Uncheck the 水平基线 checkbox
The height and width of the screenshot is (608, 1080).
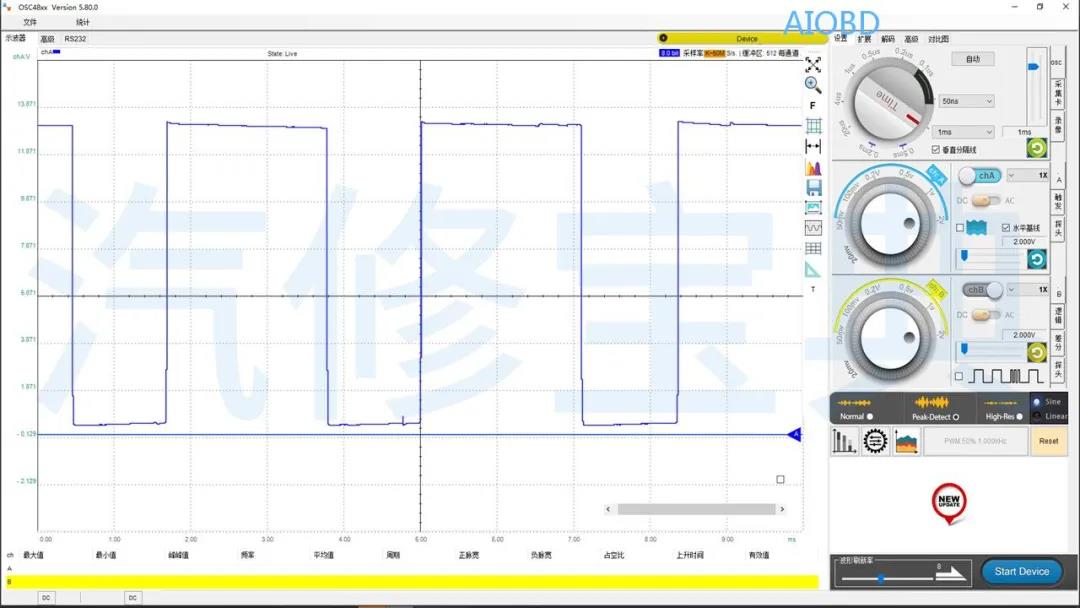pos(1006,227)
